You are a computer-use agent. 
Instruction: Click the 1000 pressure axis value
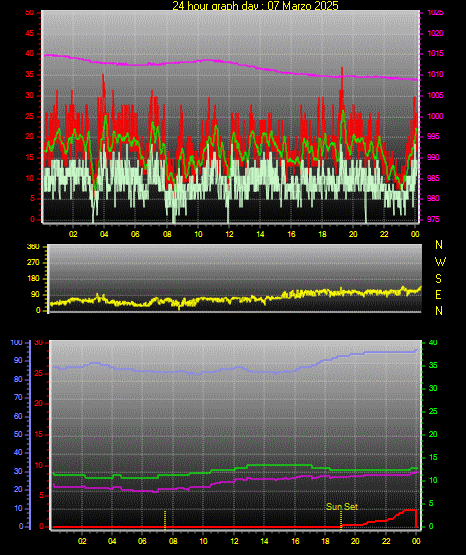(x=435, y=116)
